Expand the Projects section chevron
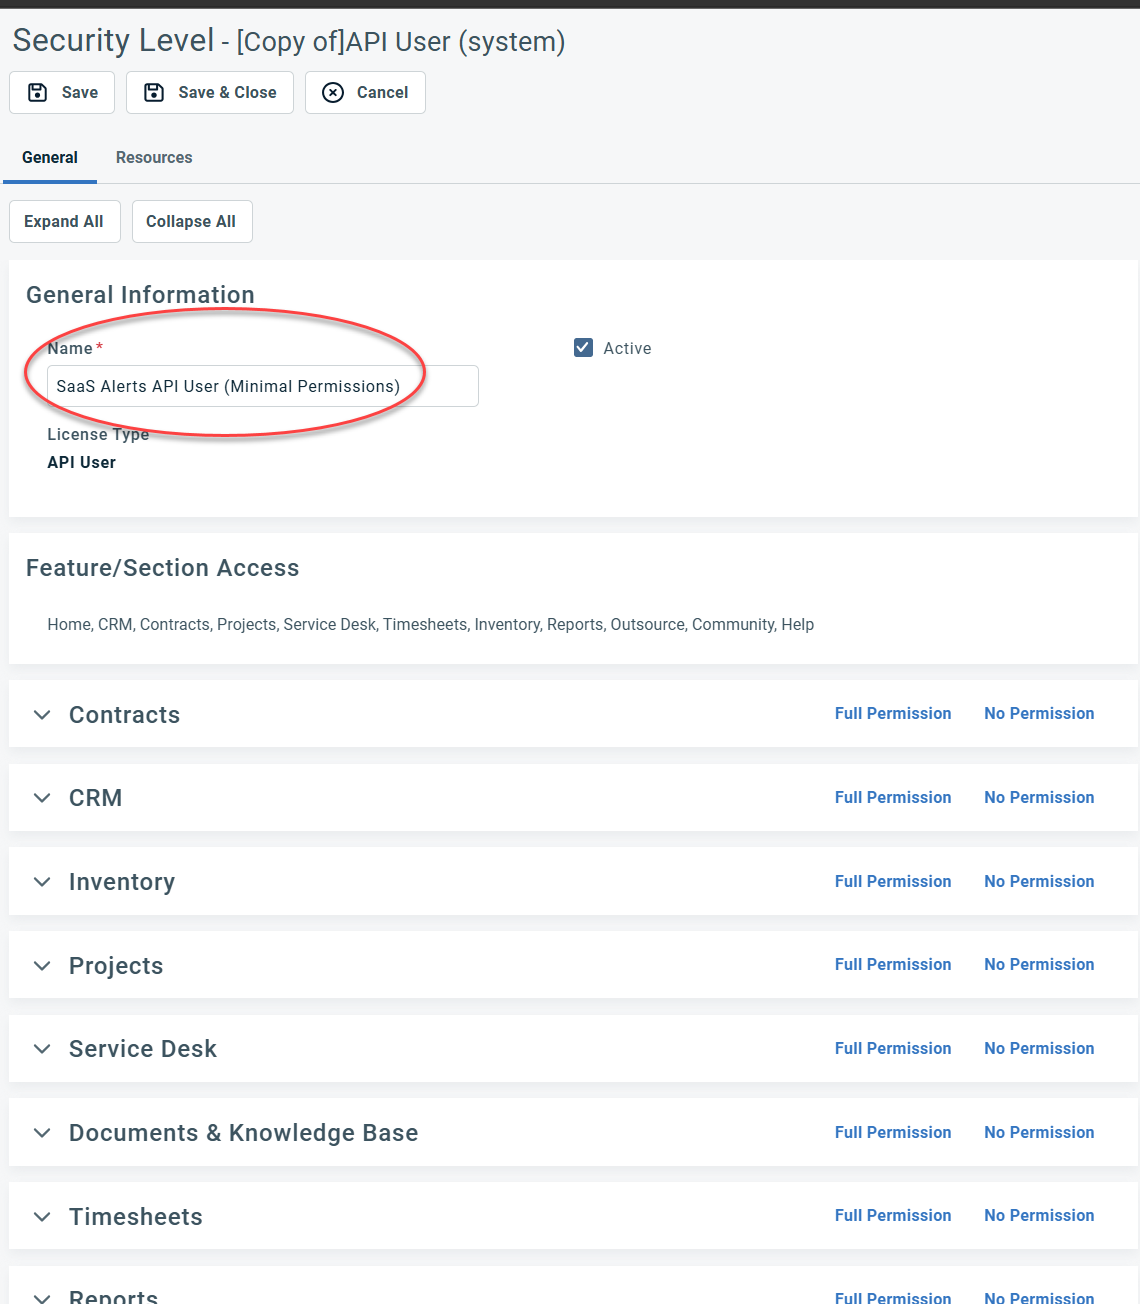 tap(42, 966)
